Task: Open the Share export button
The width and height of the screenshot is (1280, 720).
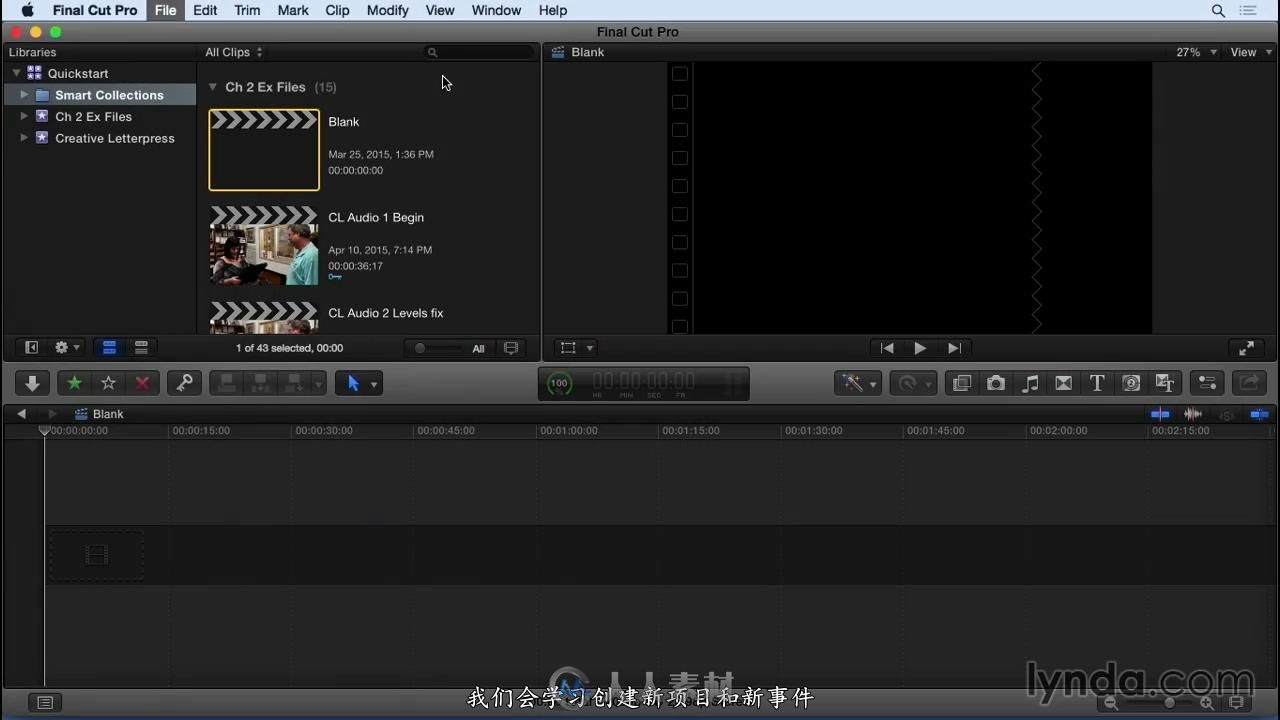Action: 1248,383
